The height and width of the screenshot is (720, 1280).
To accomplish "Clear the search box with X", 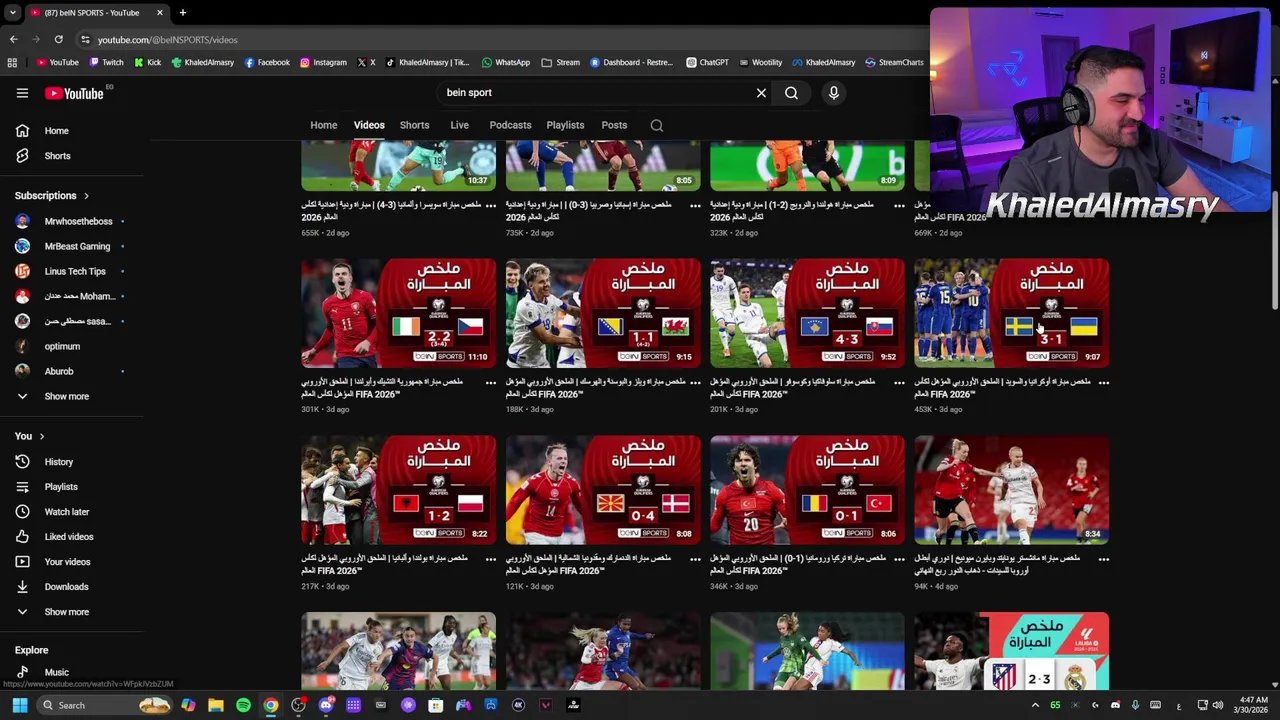I will click(761, 93).
